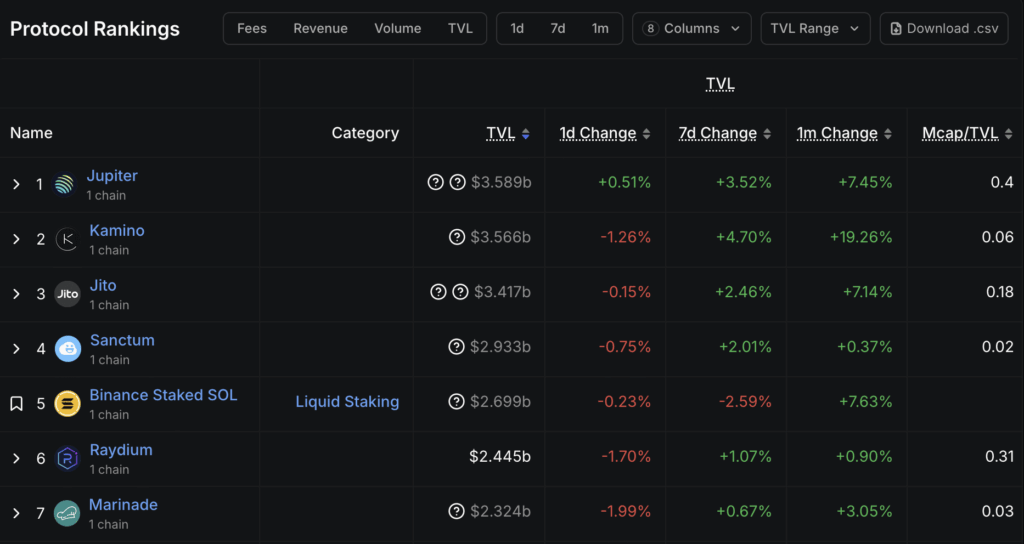1024x544 pixels.
Task: Select the 7d time period tab
Action: tap(558, 28)
